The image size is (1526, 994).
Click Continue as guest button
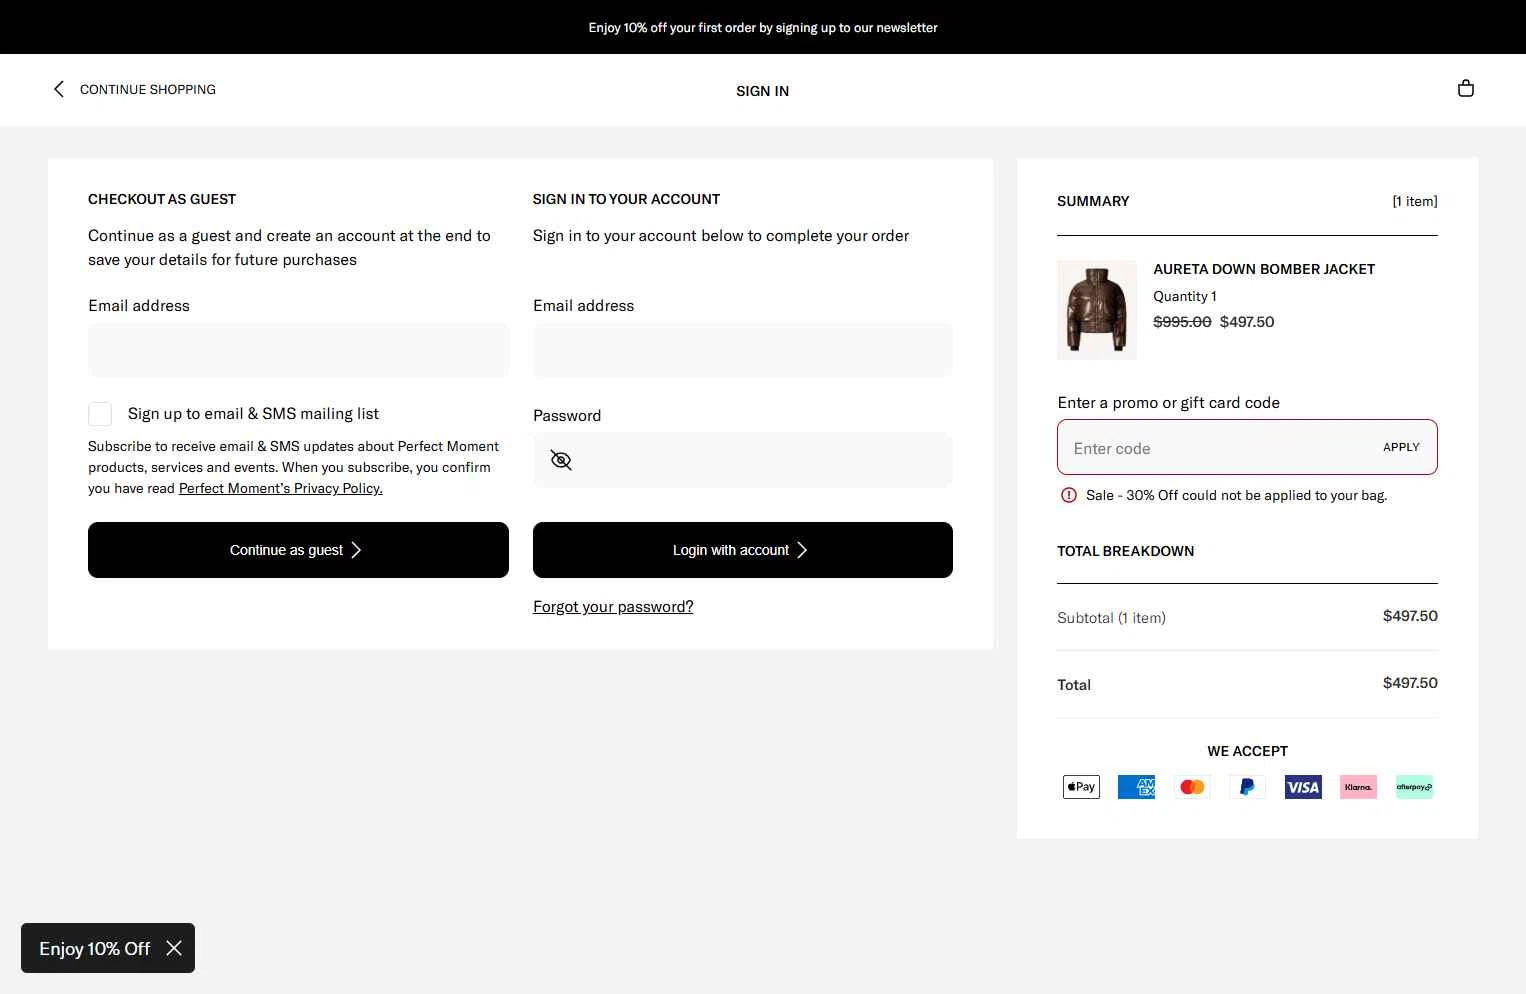[x=298, y=550]
